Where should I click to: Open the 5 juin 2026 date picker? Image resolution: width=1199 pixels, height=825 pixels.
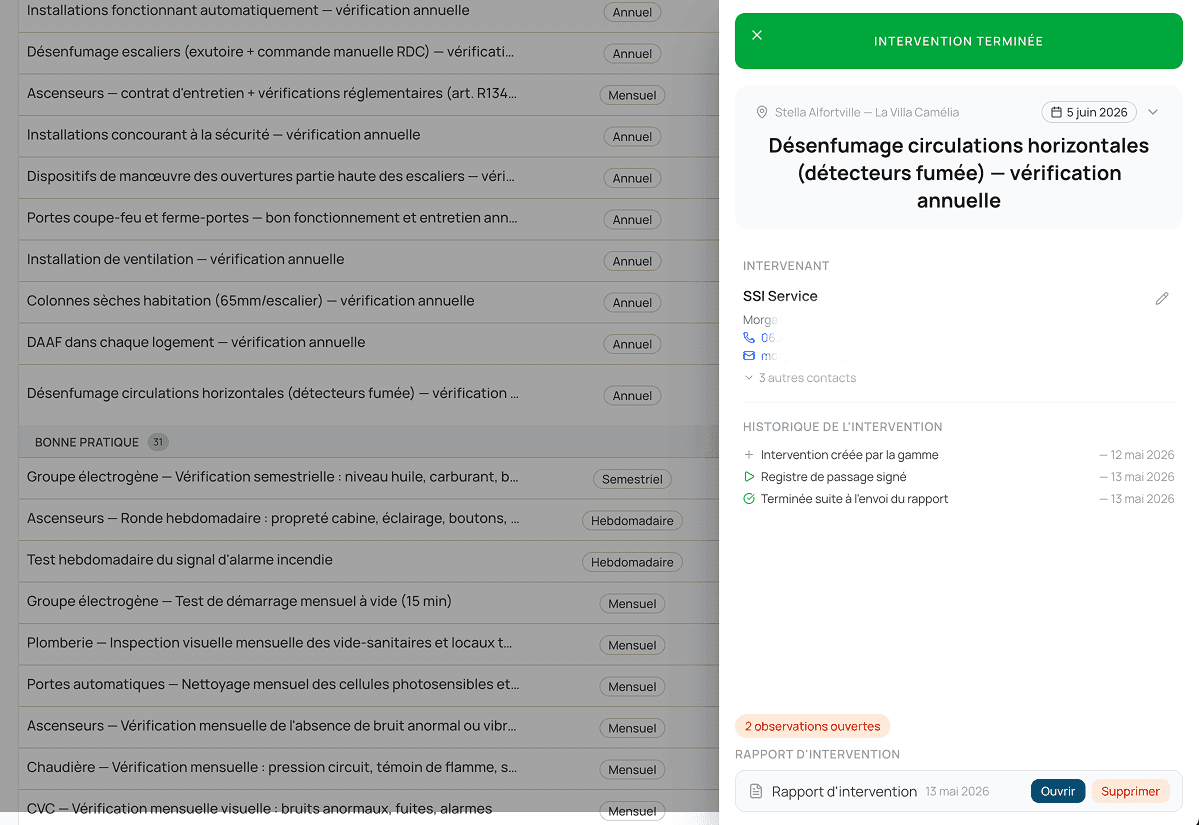1088,112
